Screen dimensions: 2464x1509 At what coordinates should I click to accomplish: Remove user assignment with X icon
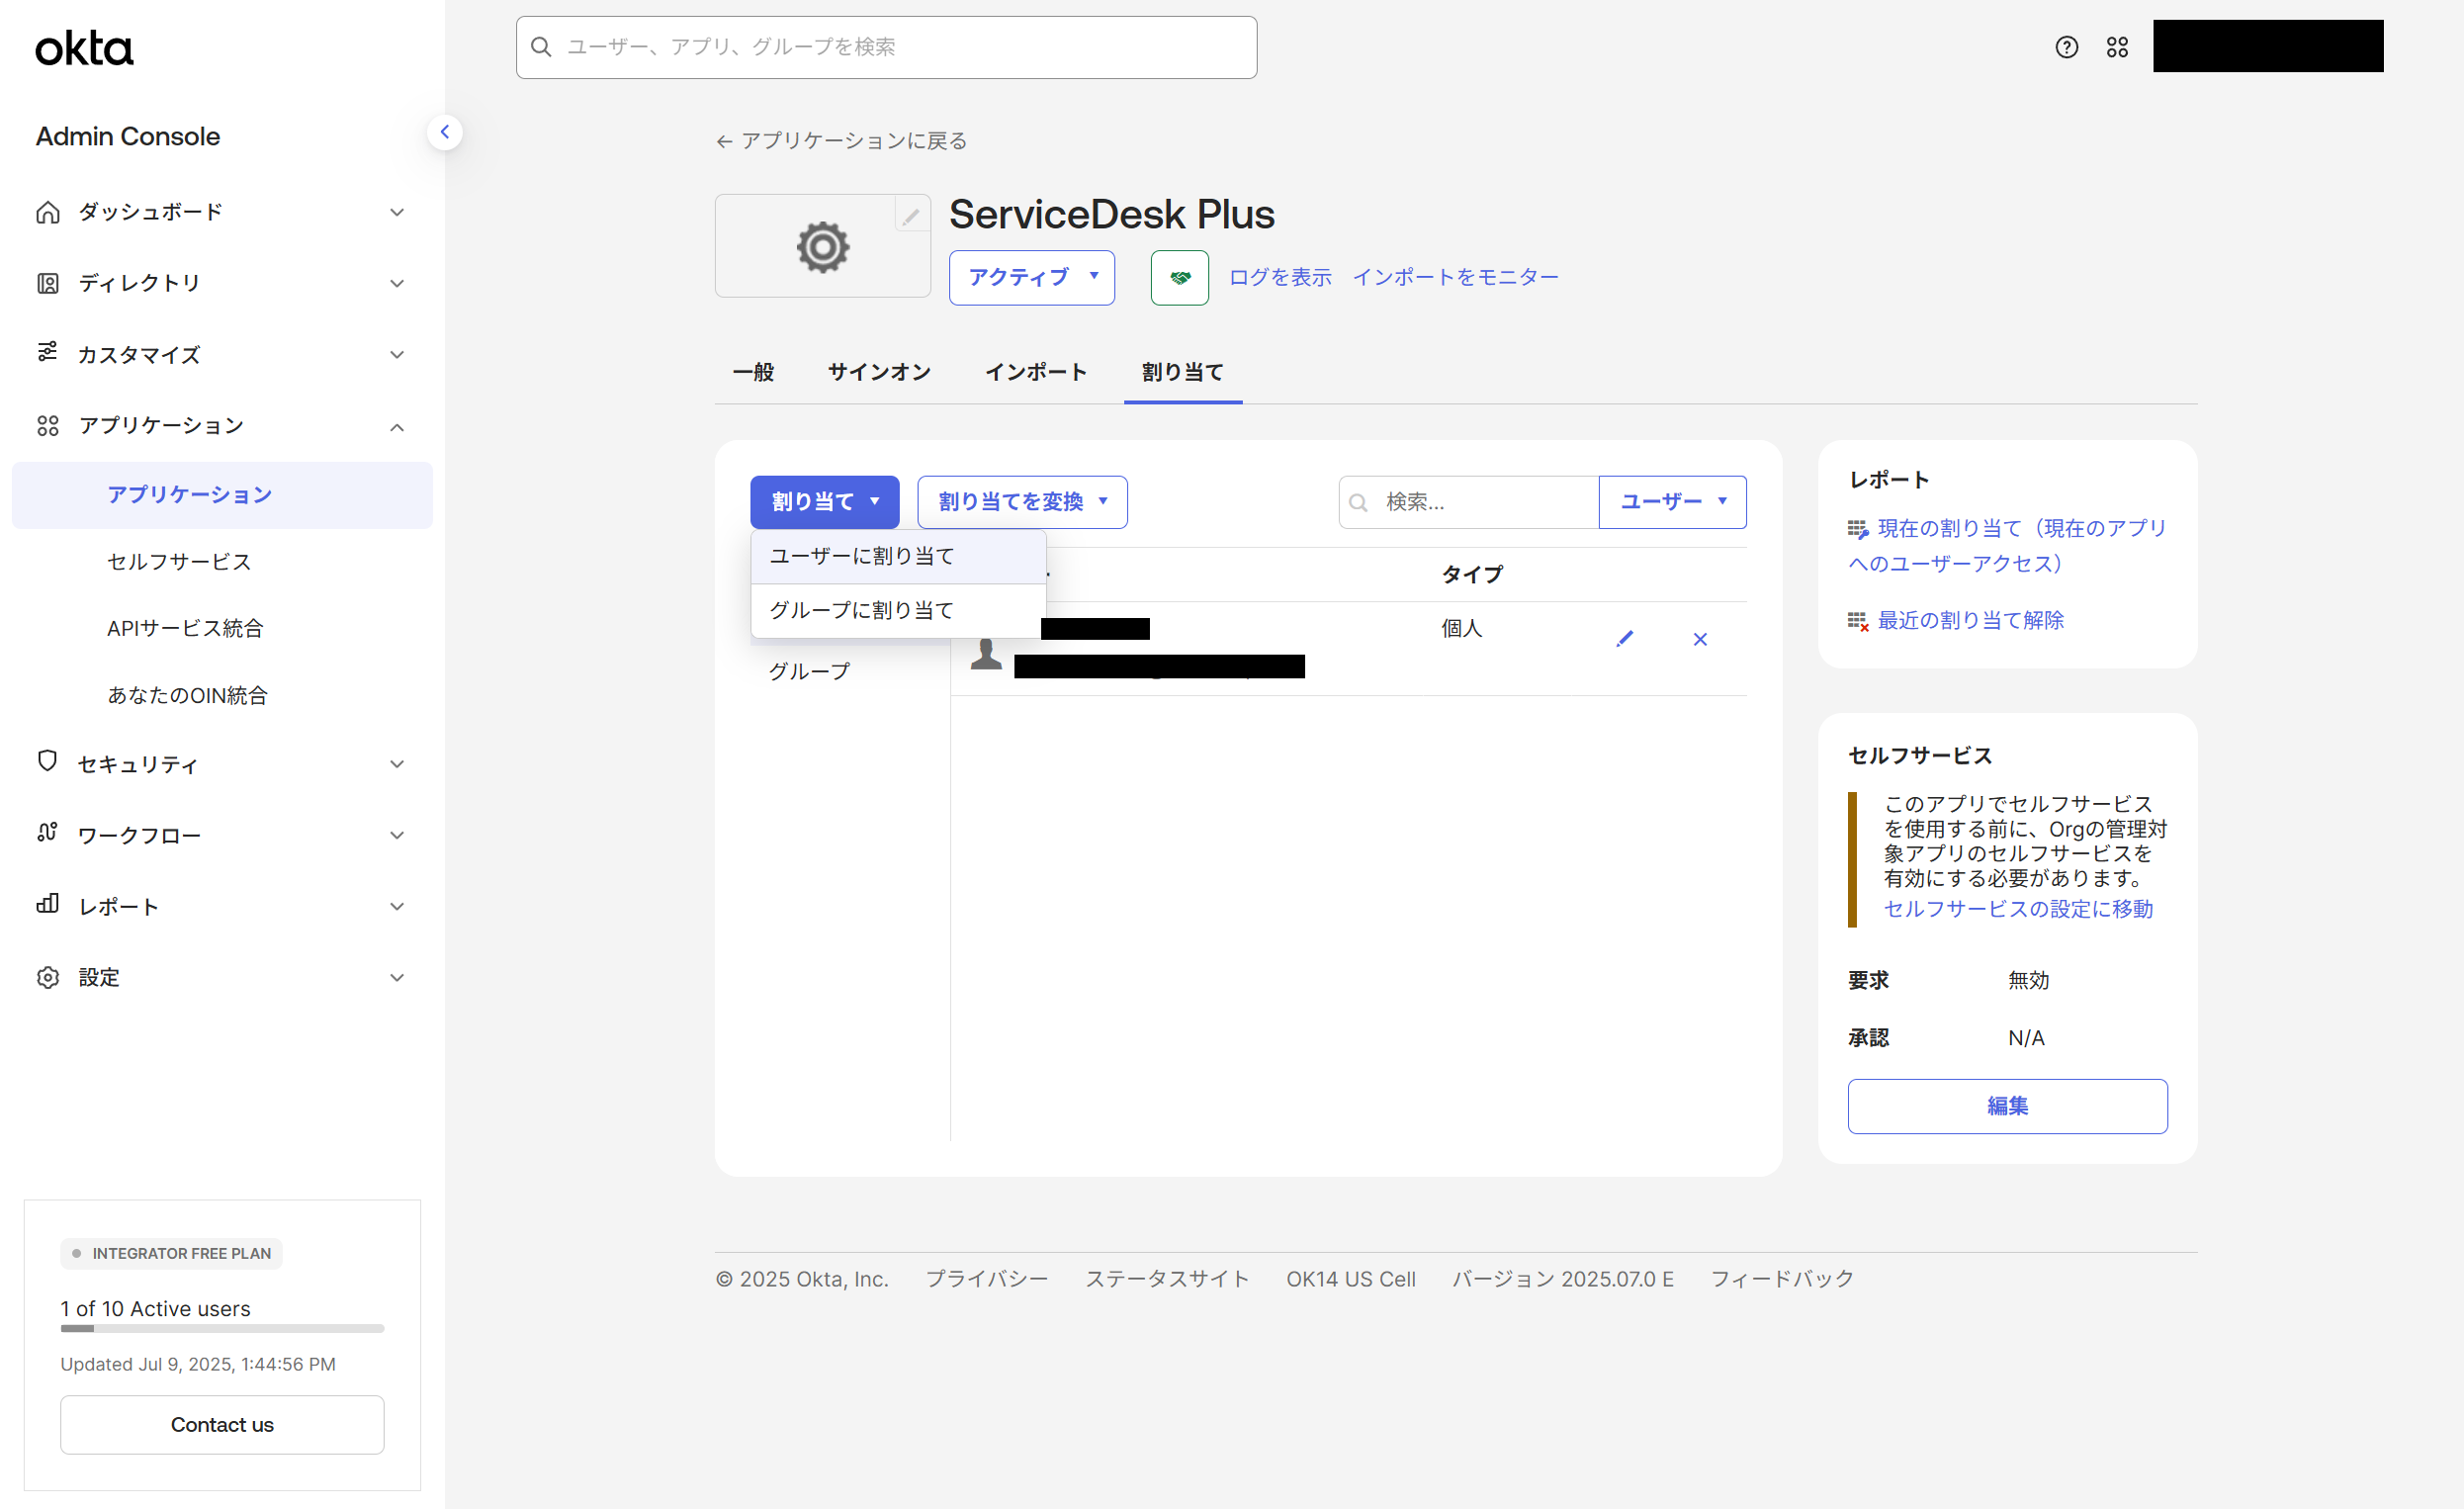pyautogui.click(x=1699, y=639)
